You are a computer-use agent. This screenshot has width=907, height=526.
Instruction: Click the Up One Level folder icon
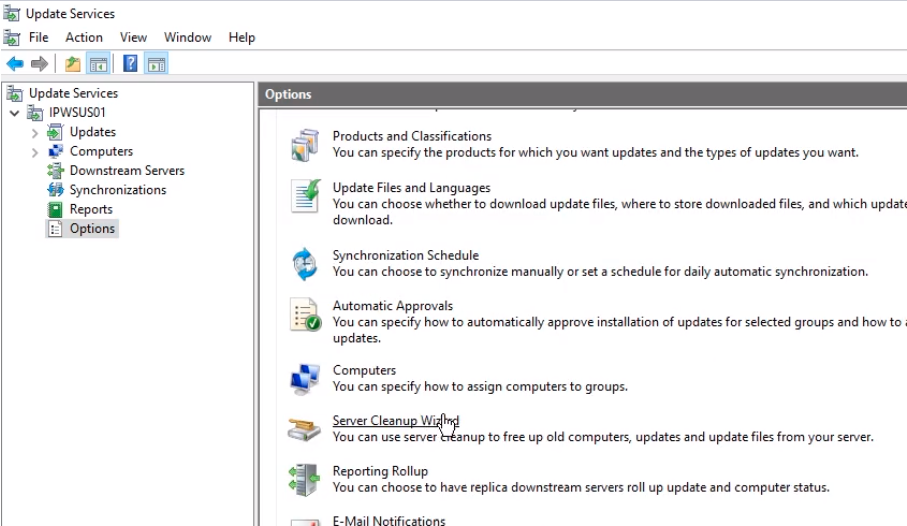tap(72, 64)
